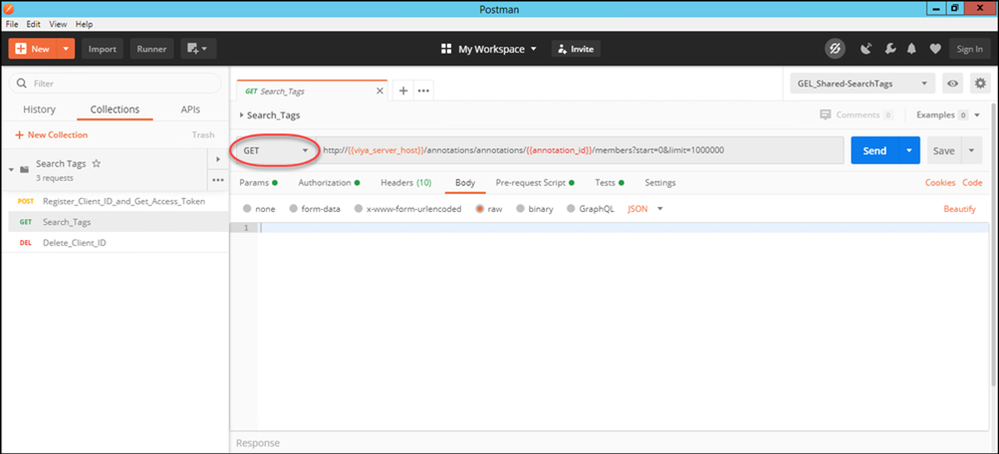Click the Sign In button

click(970, 49)
